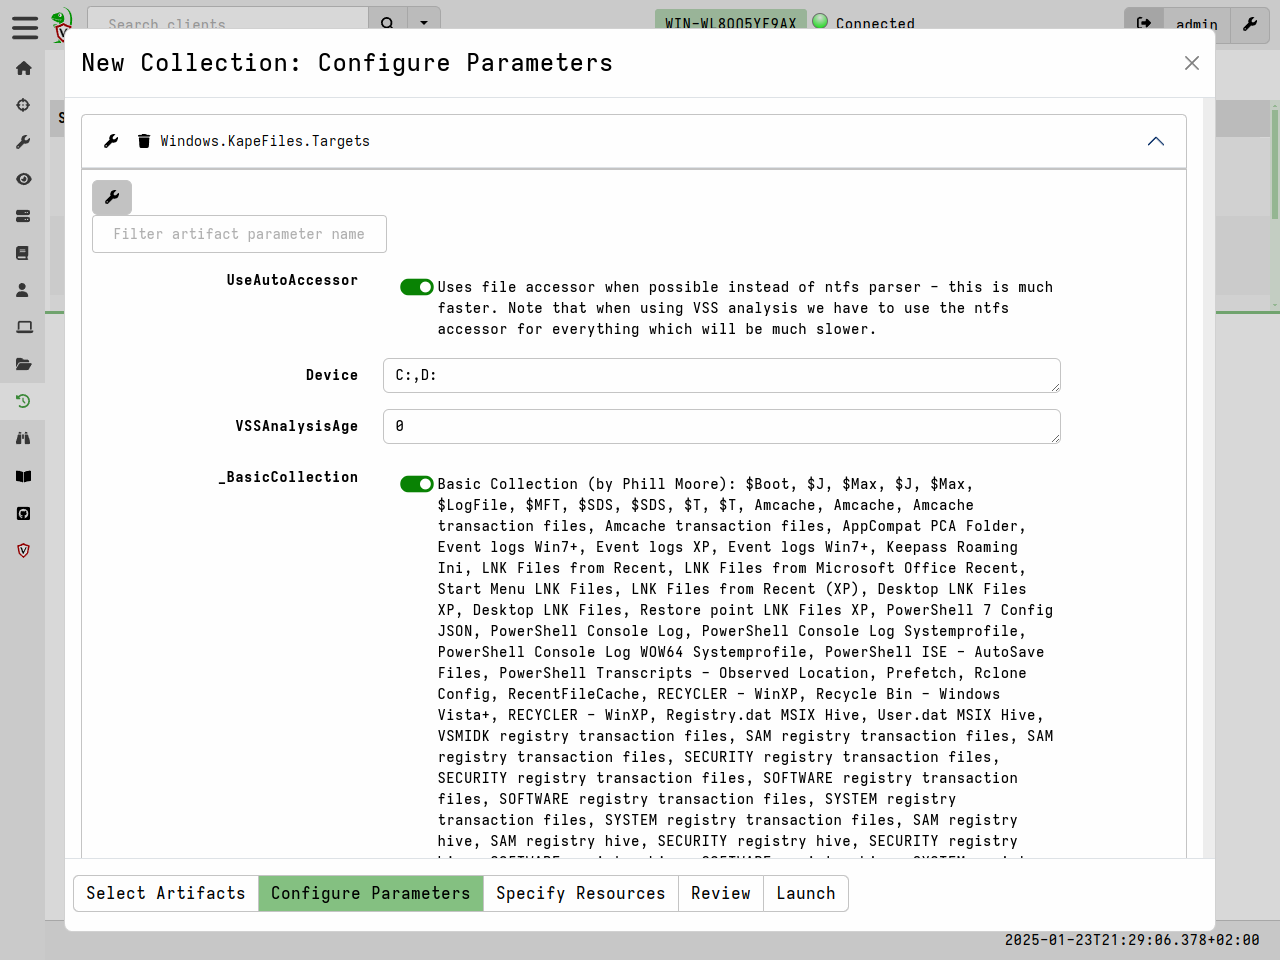Click the trash icon next to Windows.KapeFiles.Targets
The height and width of the screenshot is (960, 1280).
(144, 141)
